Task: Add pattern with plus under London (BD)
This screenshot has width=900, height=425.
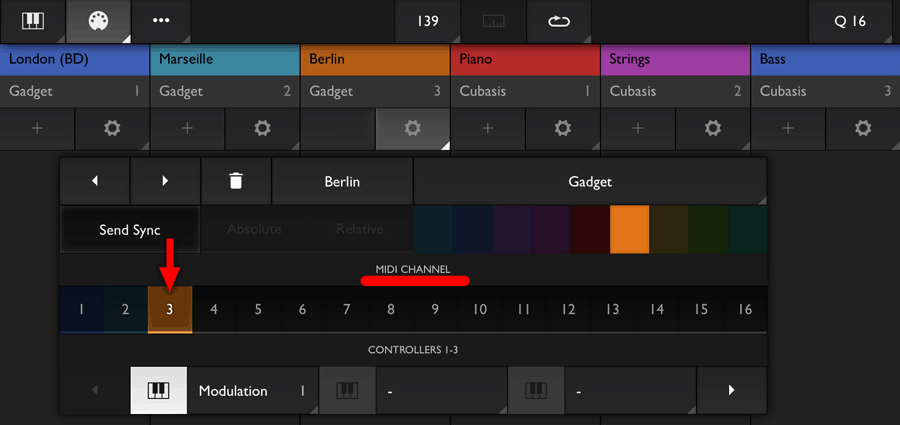Action: tap(37, 129)
